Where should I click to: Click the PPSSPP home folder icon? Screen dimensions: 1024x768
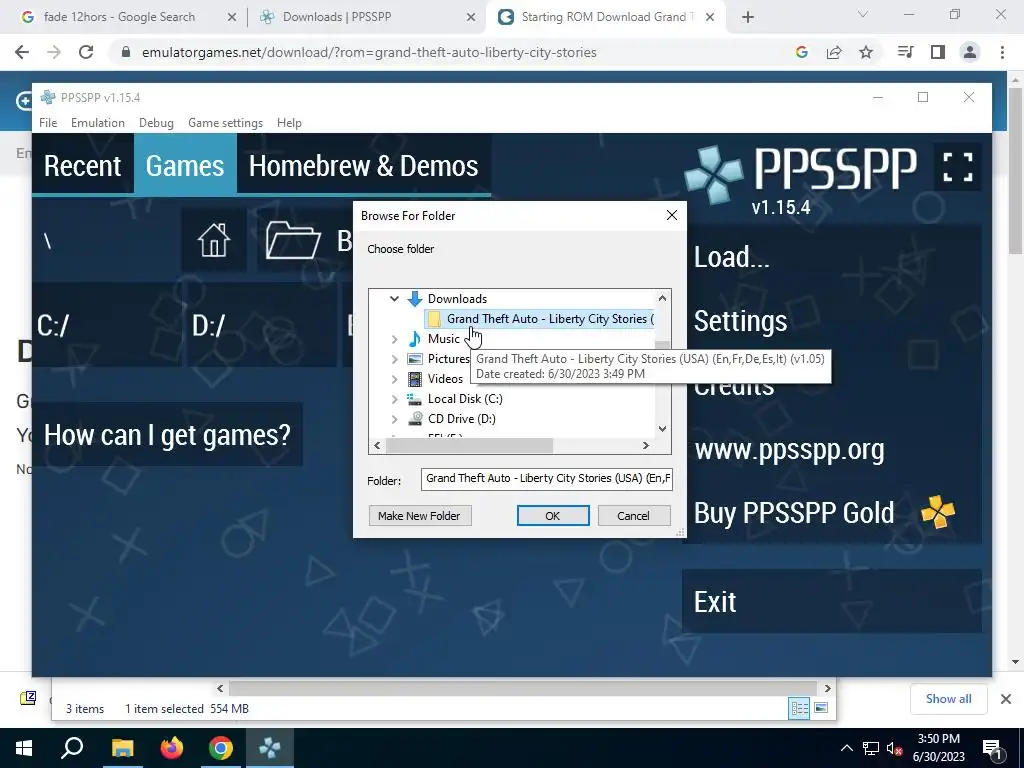tap(214, 240)
